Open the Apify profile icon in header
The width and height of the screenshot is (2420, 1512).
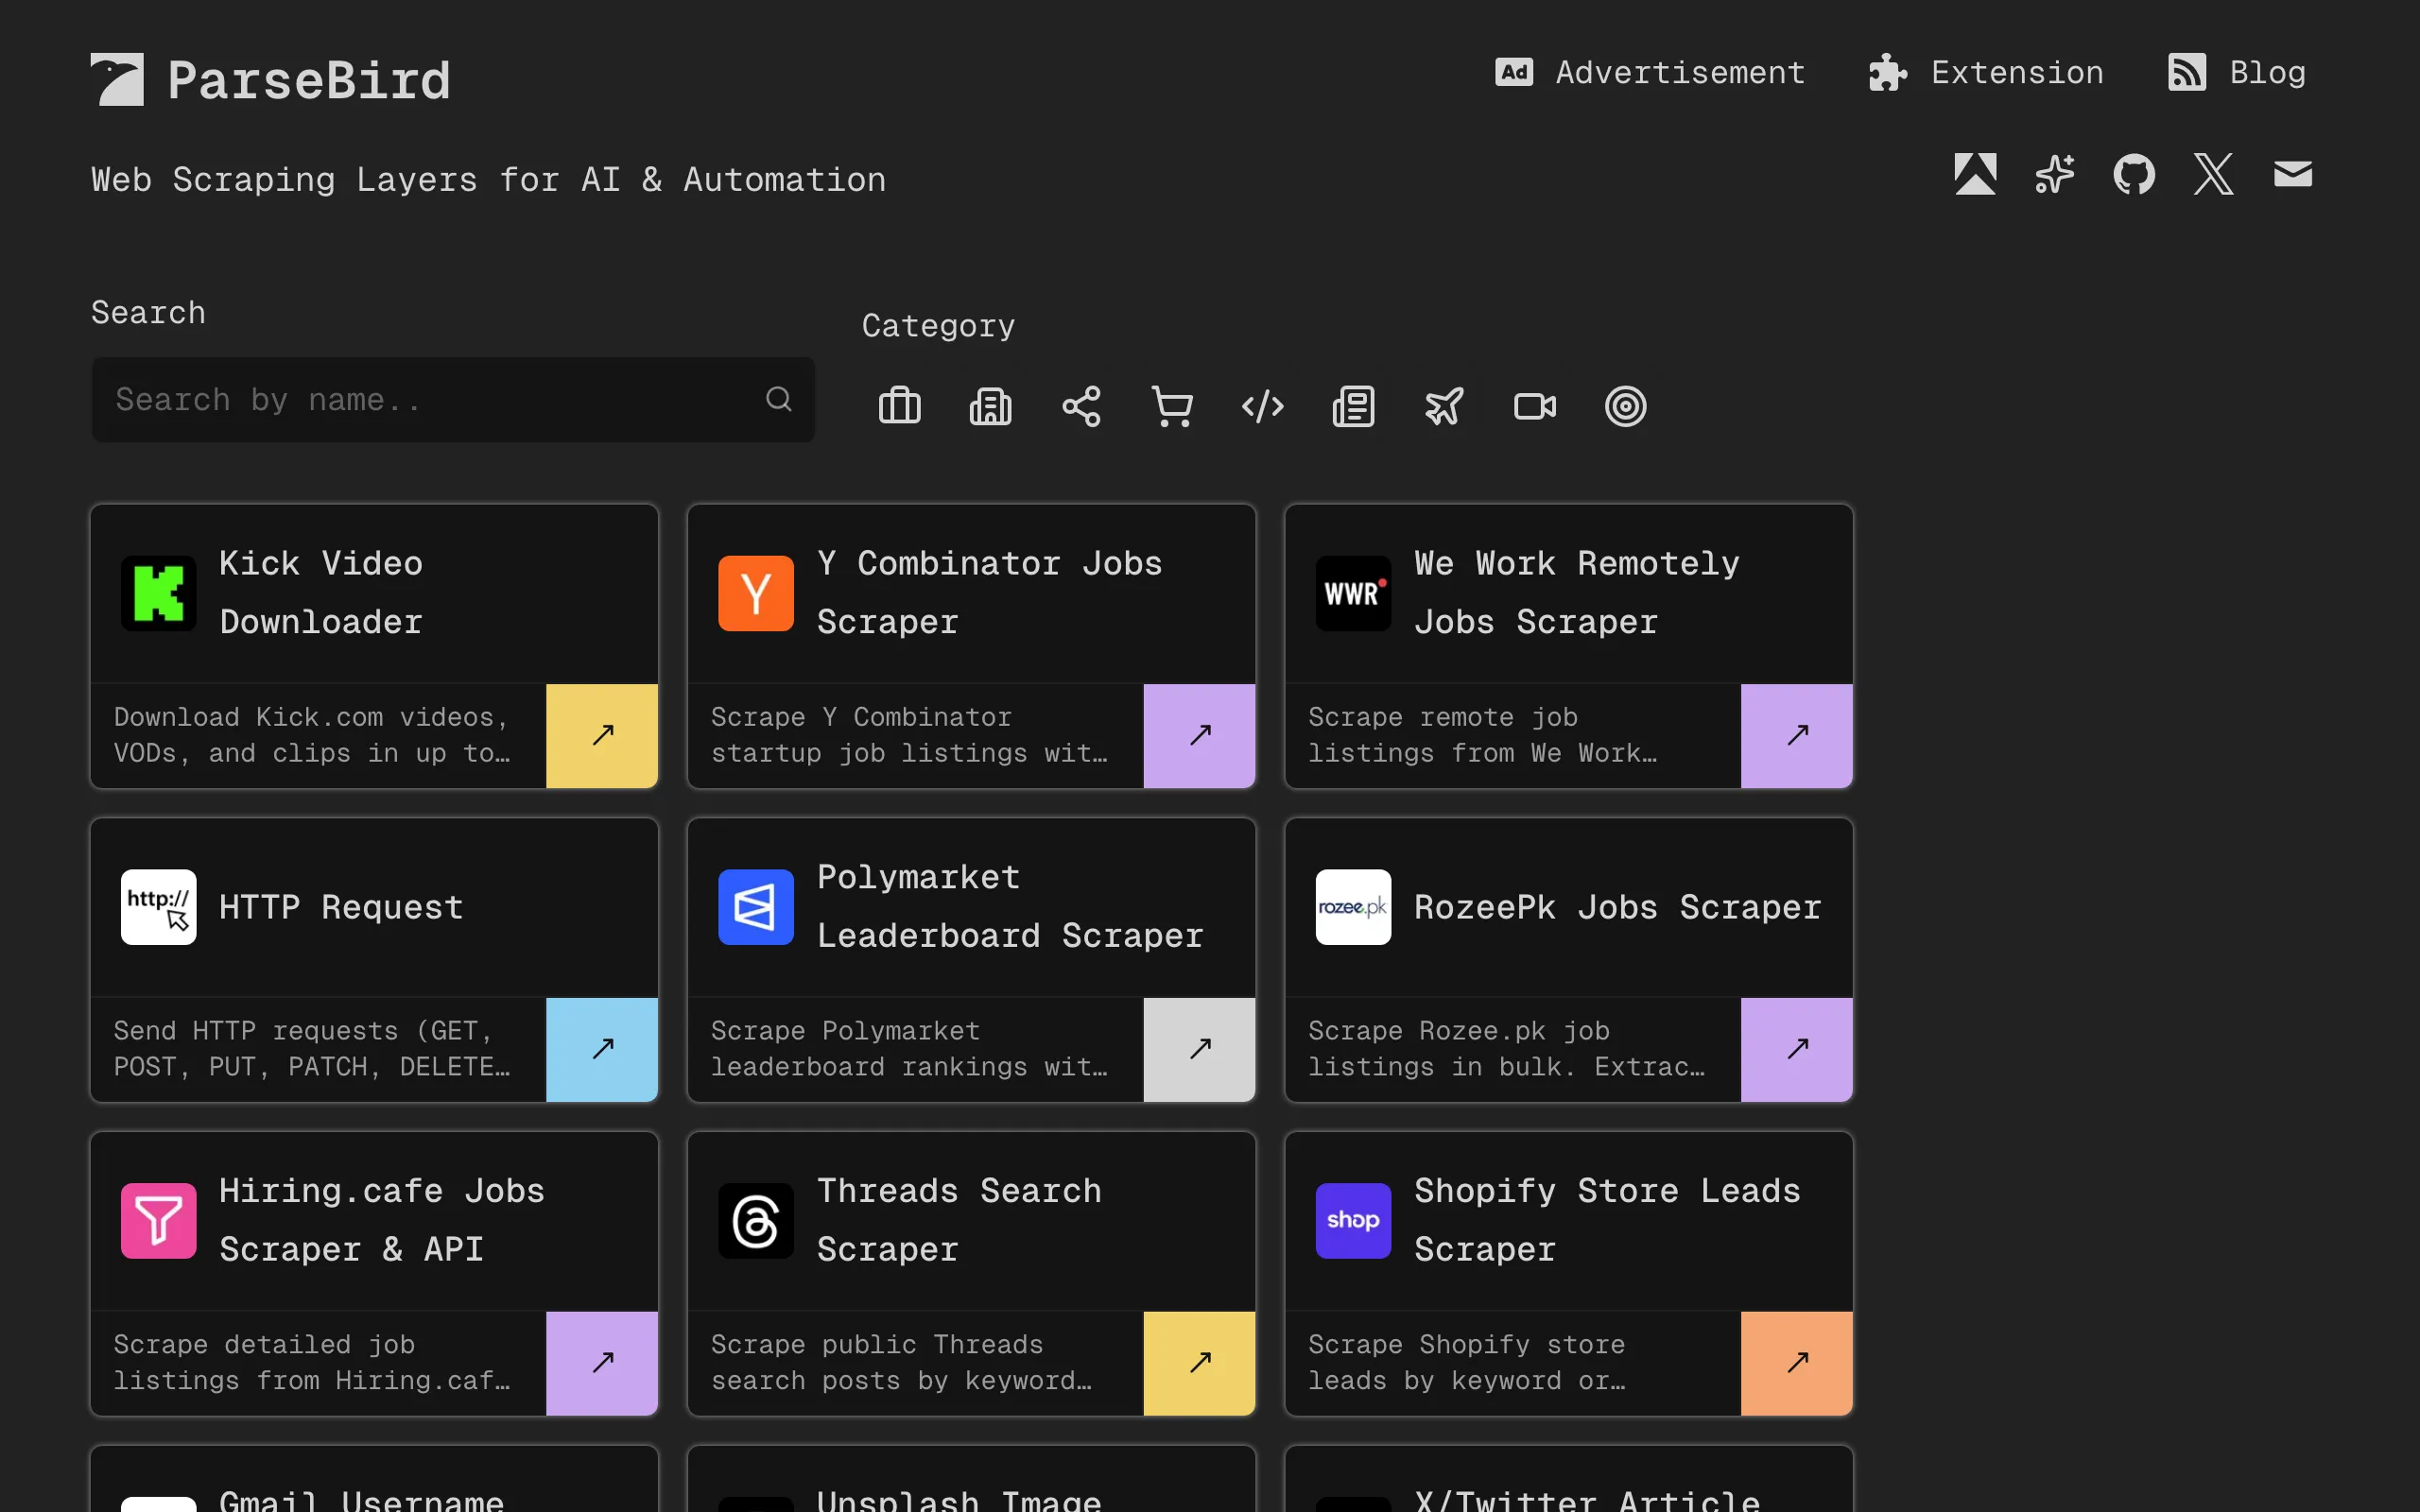click(x=1975, y=174)
